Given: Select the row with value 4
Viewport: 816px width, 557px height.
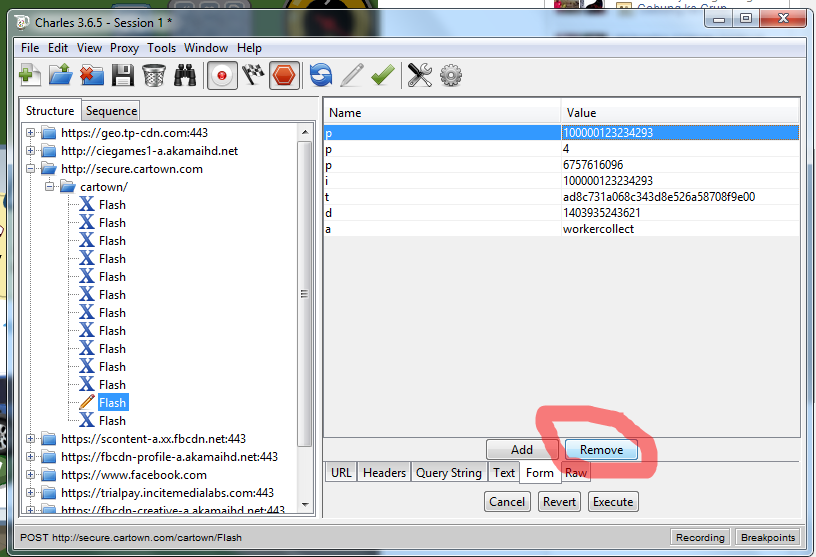Looking at the screenshot, I should coord(562,149).
